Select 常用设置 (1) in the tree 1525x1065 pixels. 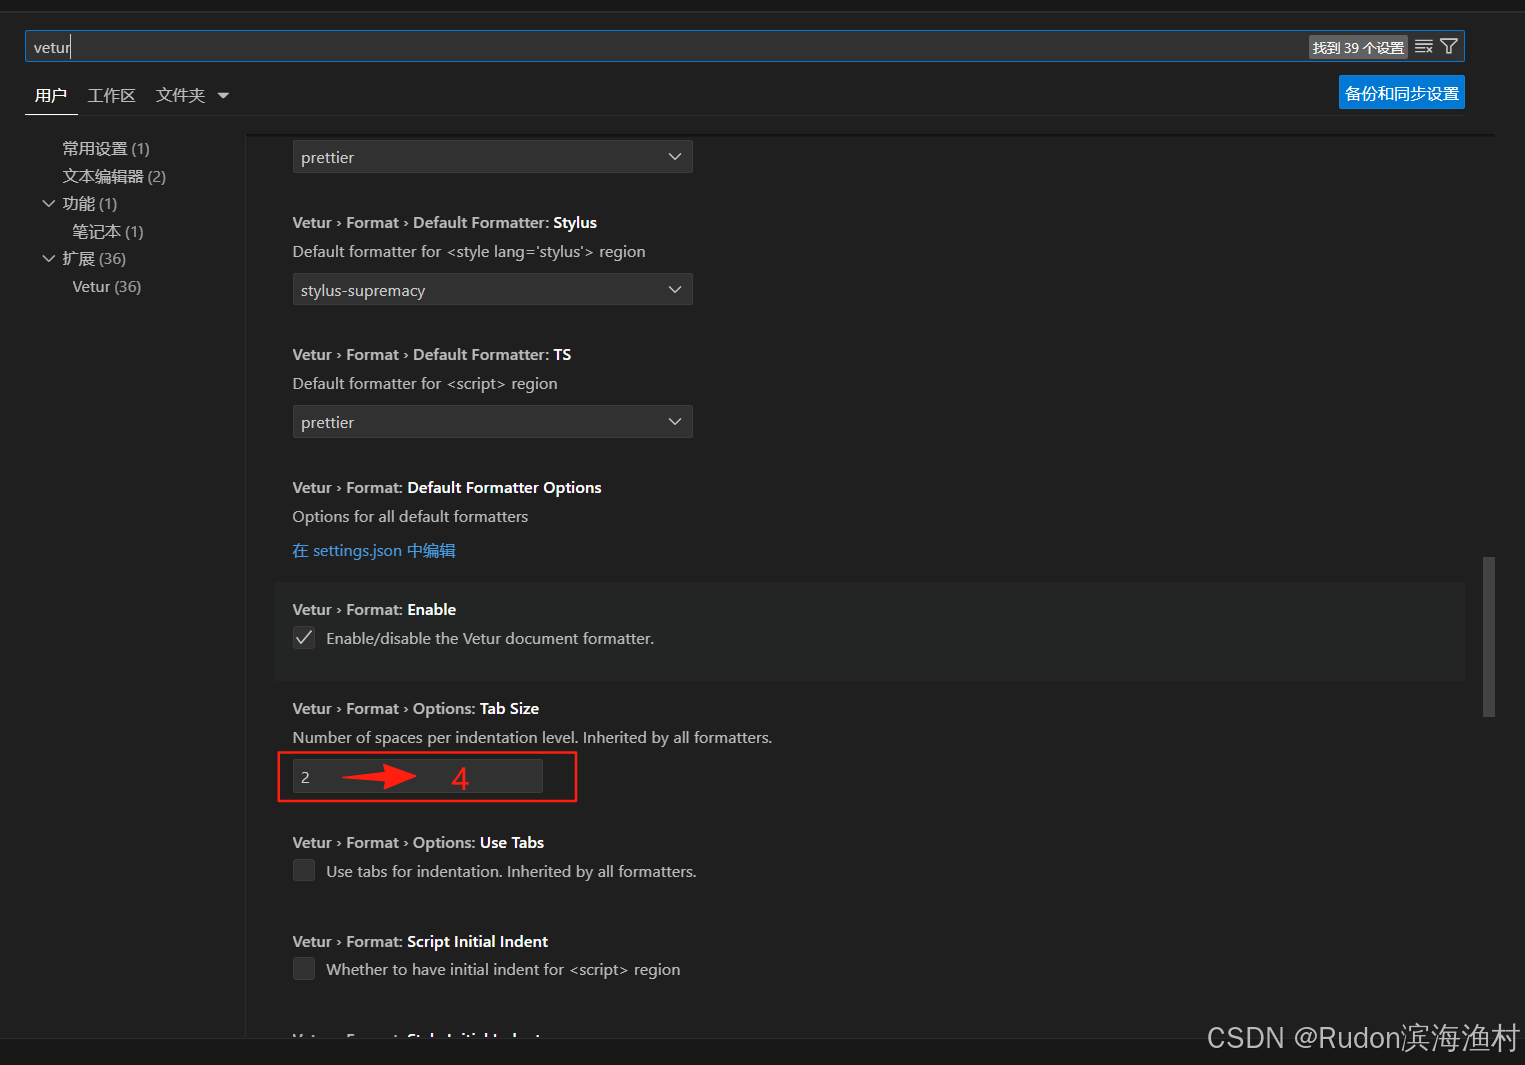point(106,148)
